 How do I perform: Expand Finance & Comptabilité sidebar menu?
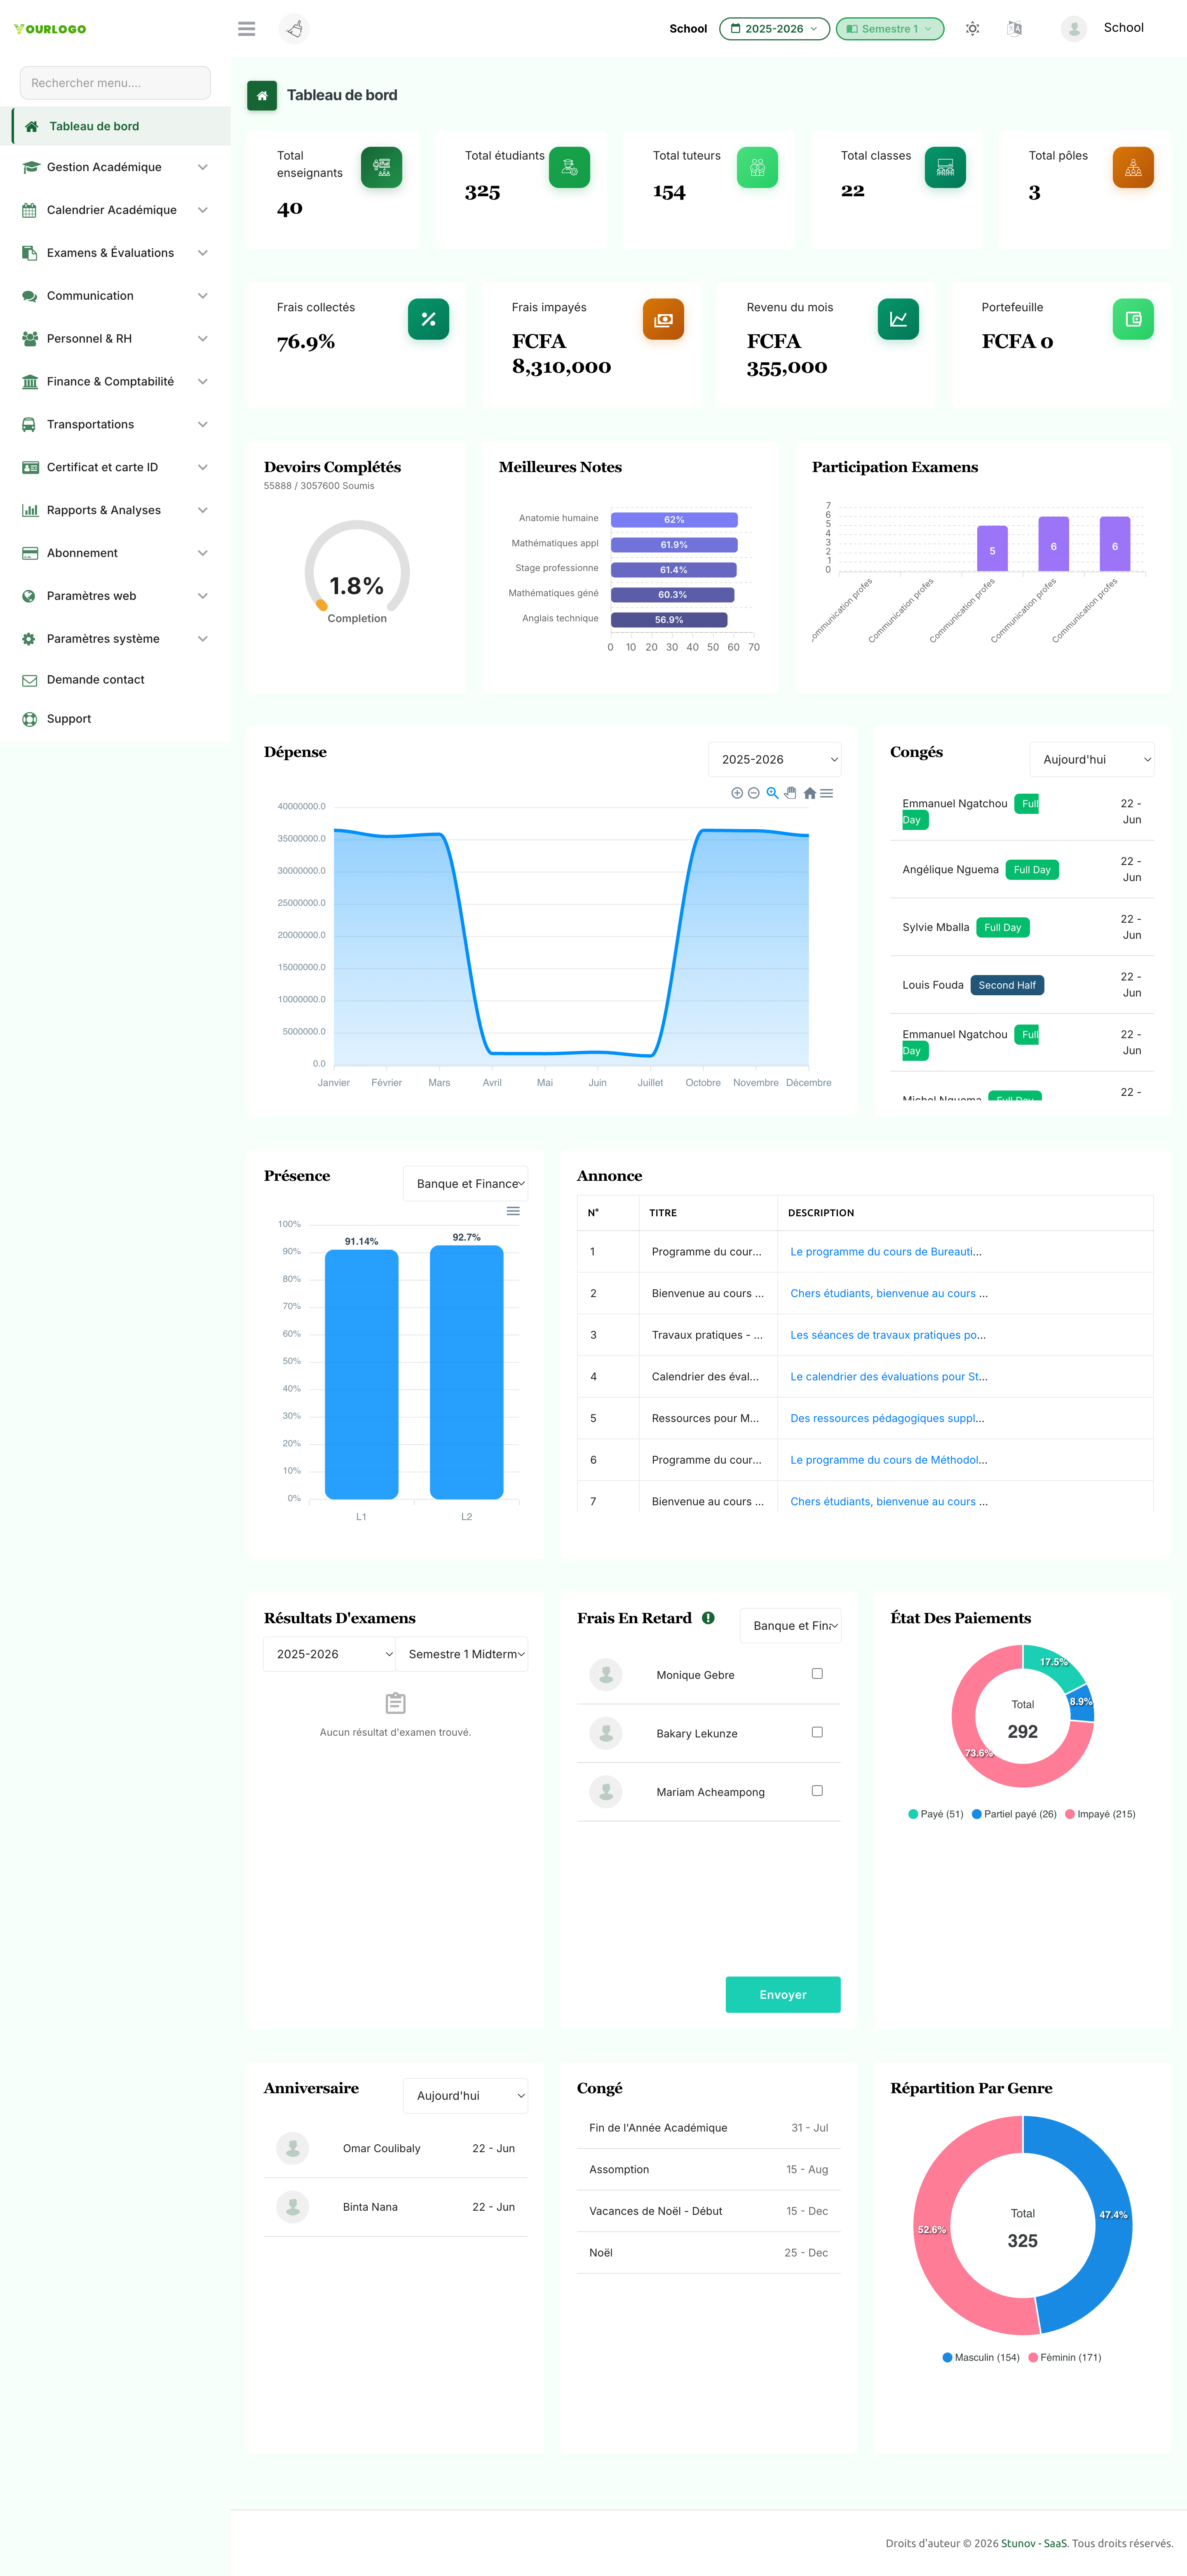pyautogui.click(x=115, y=381)
